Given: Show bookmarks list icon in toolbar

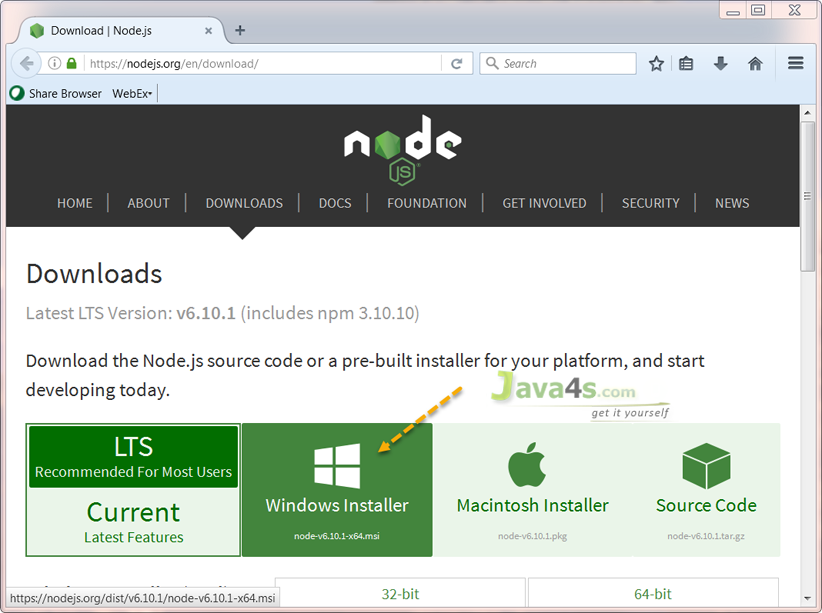Looking at the screenshot, I should 686,63.
